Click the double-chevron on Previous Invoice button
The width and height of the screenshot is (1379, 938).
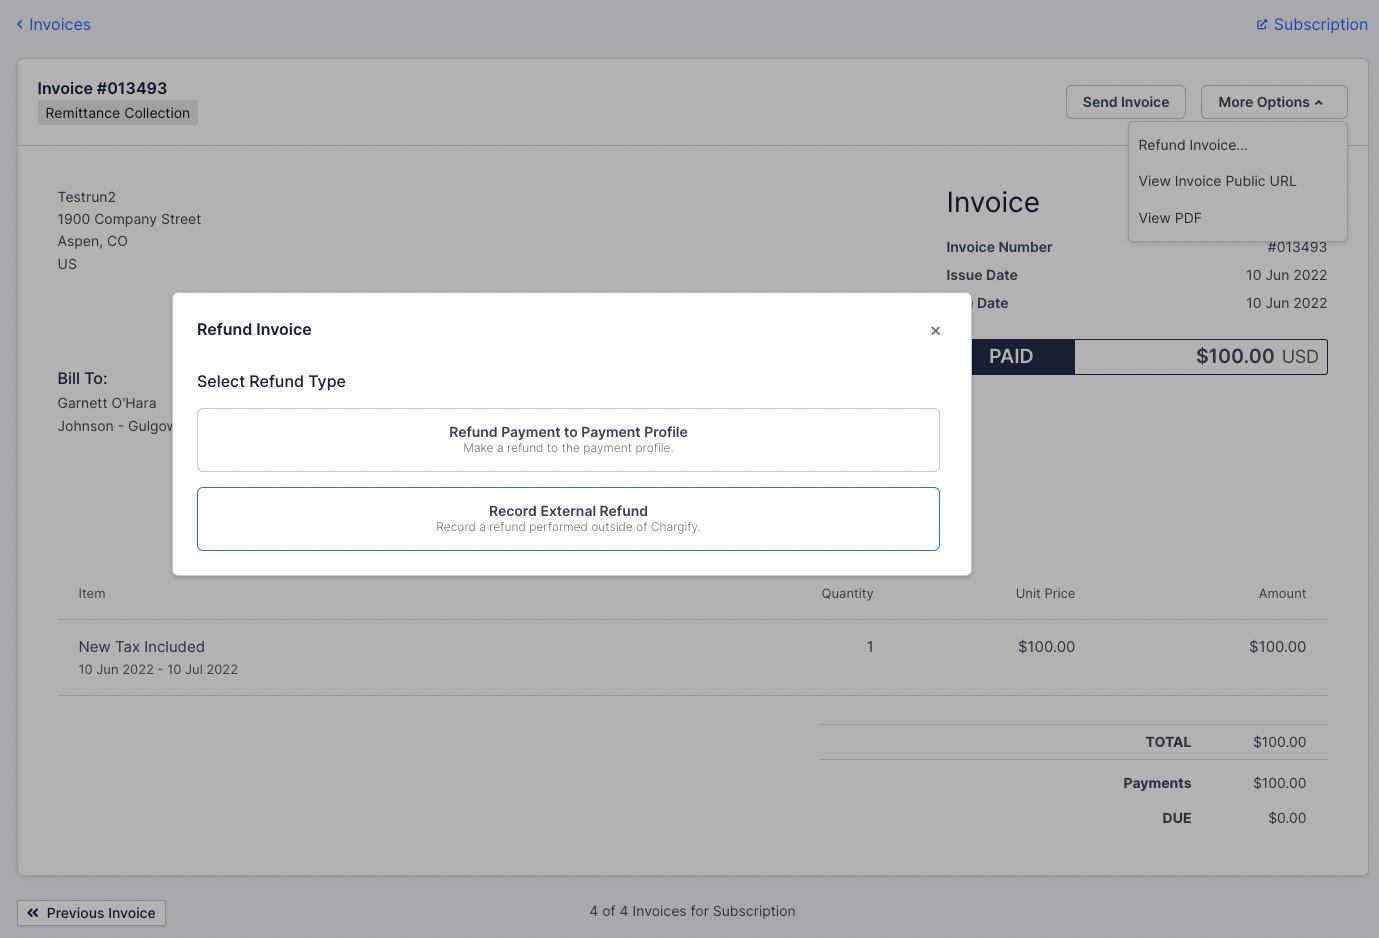pyautogui.click(x=33, y=913)
